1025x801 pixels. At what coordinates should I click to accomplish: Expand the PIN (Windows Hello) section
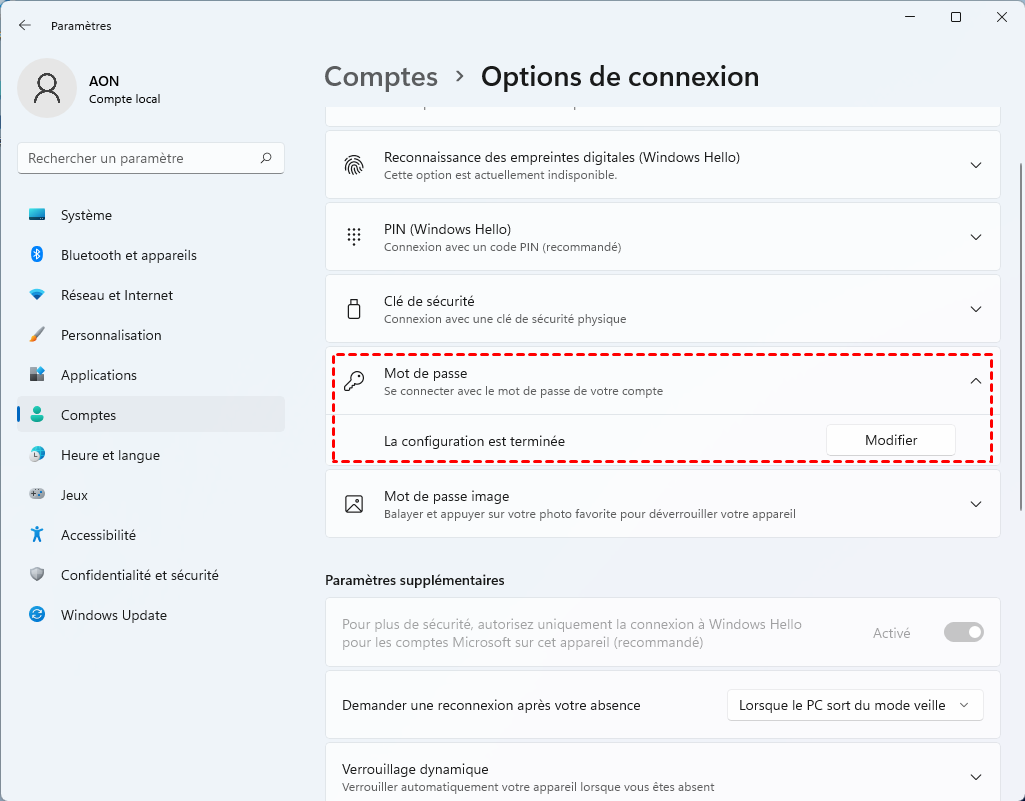click(x=976, y=237)
